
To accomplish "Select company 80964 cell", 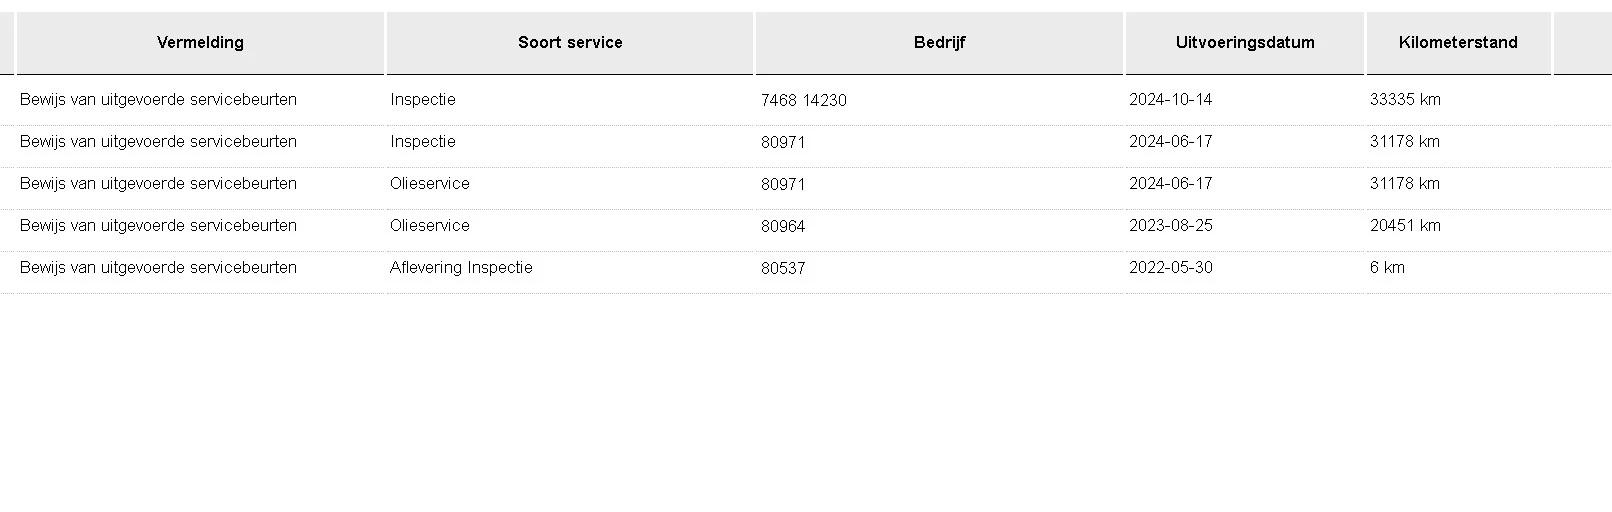I will [783, 227].
